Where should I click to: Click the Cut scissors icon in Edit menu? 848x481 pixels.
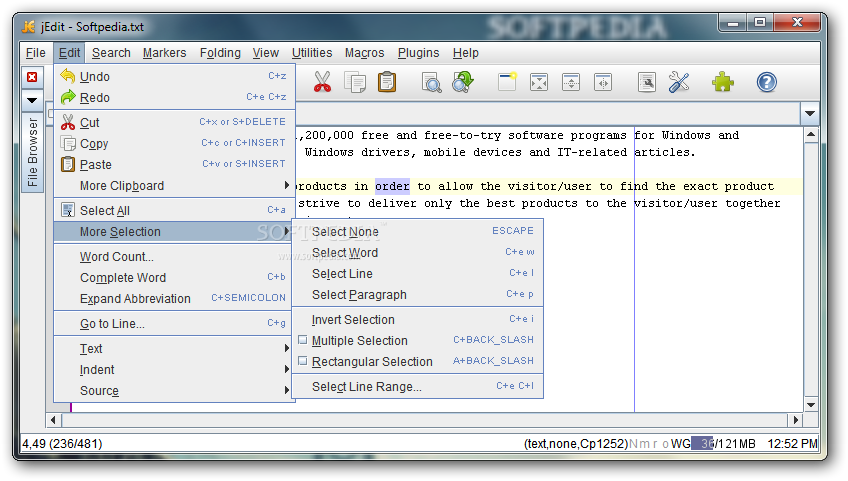68,122
